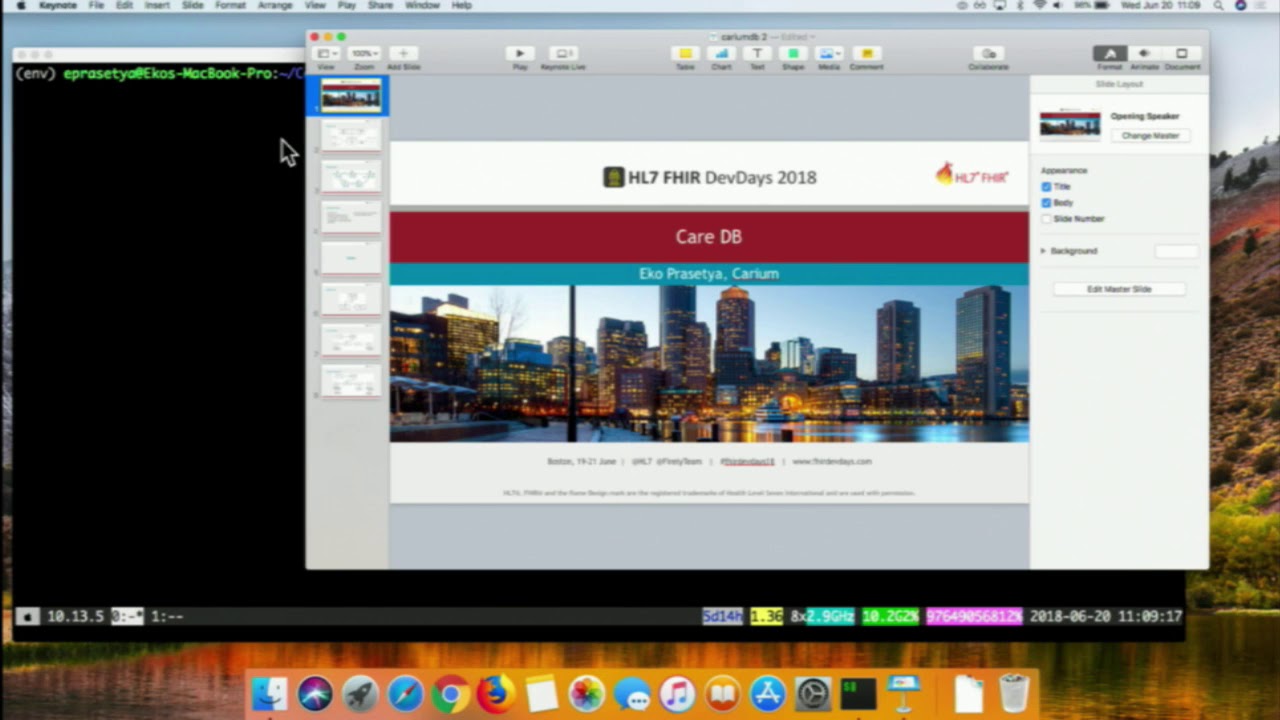Open Launchpad rocket icon in Dock
1280x720 pixels.
360,693
